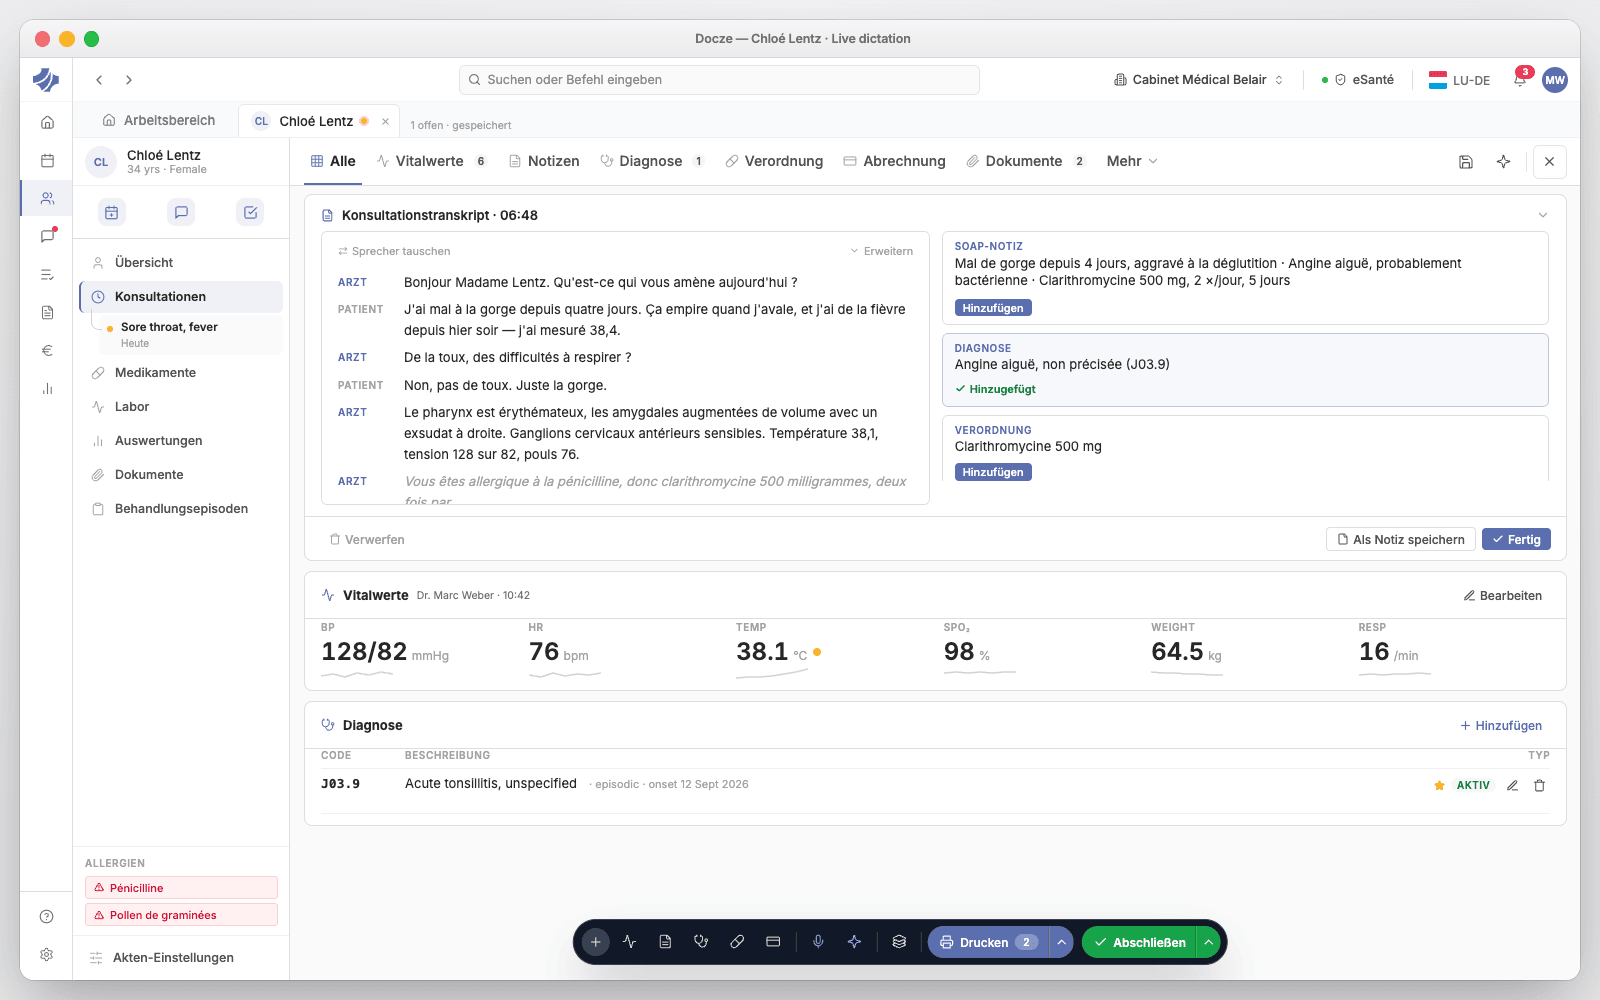Click Sprecher tauschen to swap speakers
1600x1000 pixels.
pyautogui.click(x=394, y=251)
